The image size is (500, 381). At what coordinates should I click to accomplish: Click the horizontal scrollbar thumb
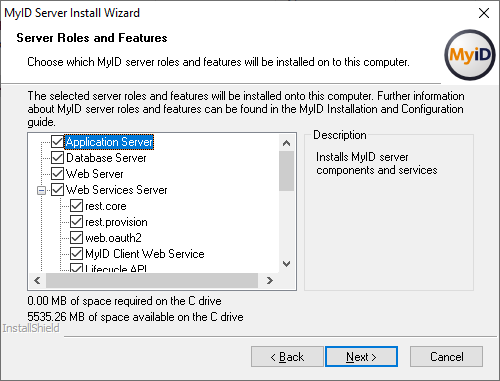(152, 281)
